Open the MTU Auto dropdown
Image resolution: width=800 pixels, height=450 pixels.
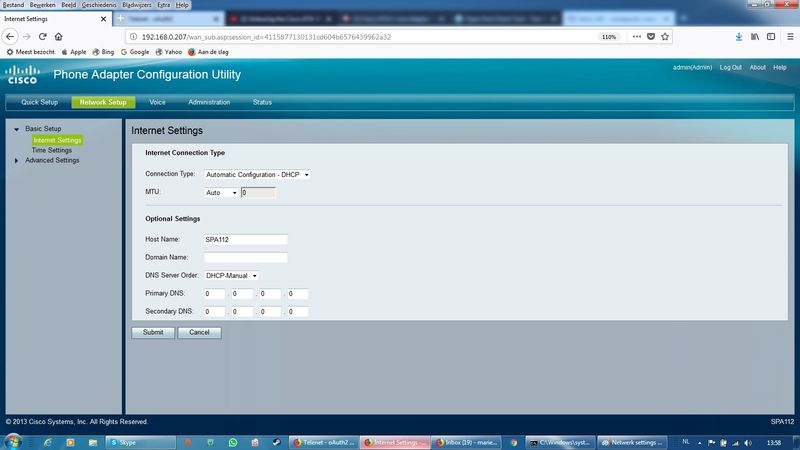pyautogui.click(x=222, y=192)
